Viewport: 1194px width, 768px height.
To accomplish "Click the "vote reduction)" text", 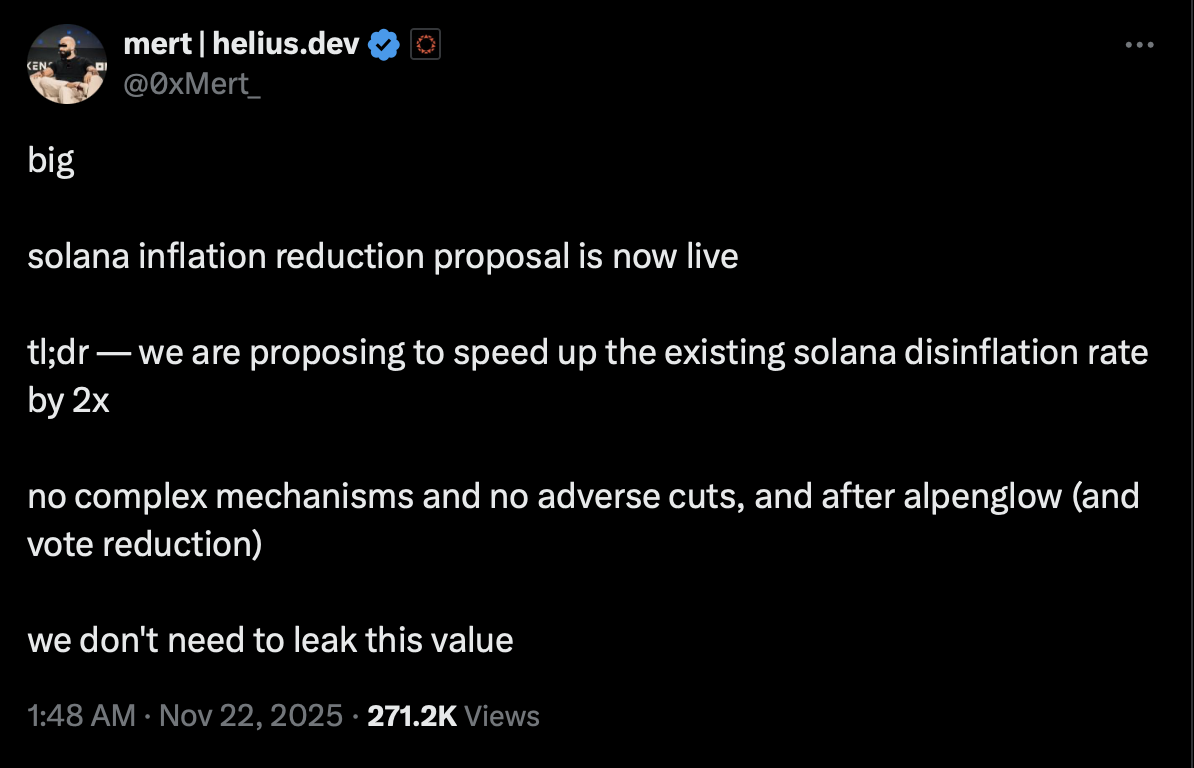I will pos(145,544).
